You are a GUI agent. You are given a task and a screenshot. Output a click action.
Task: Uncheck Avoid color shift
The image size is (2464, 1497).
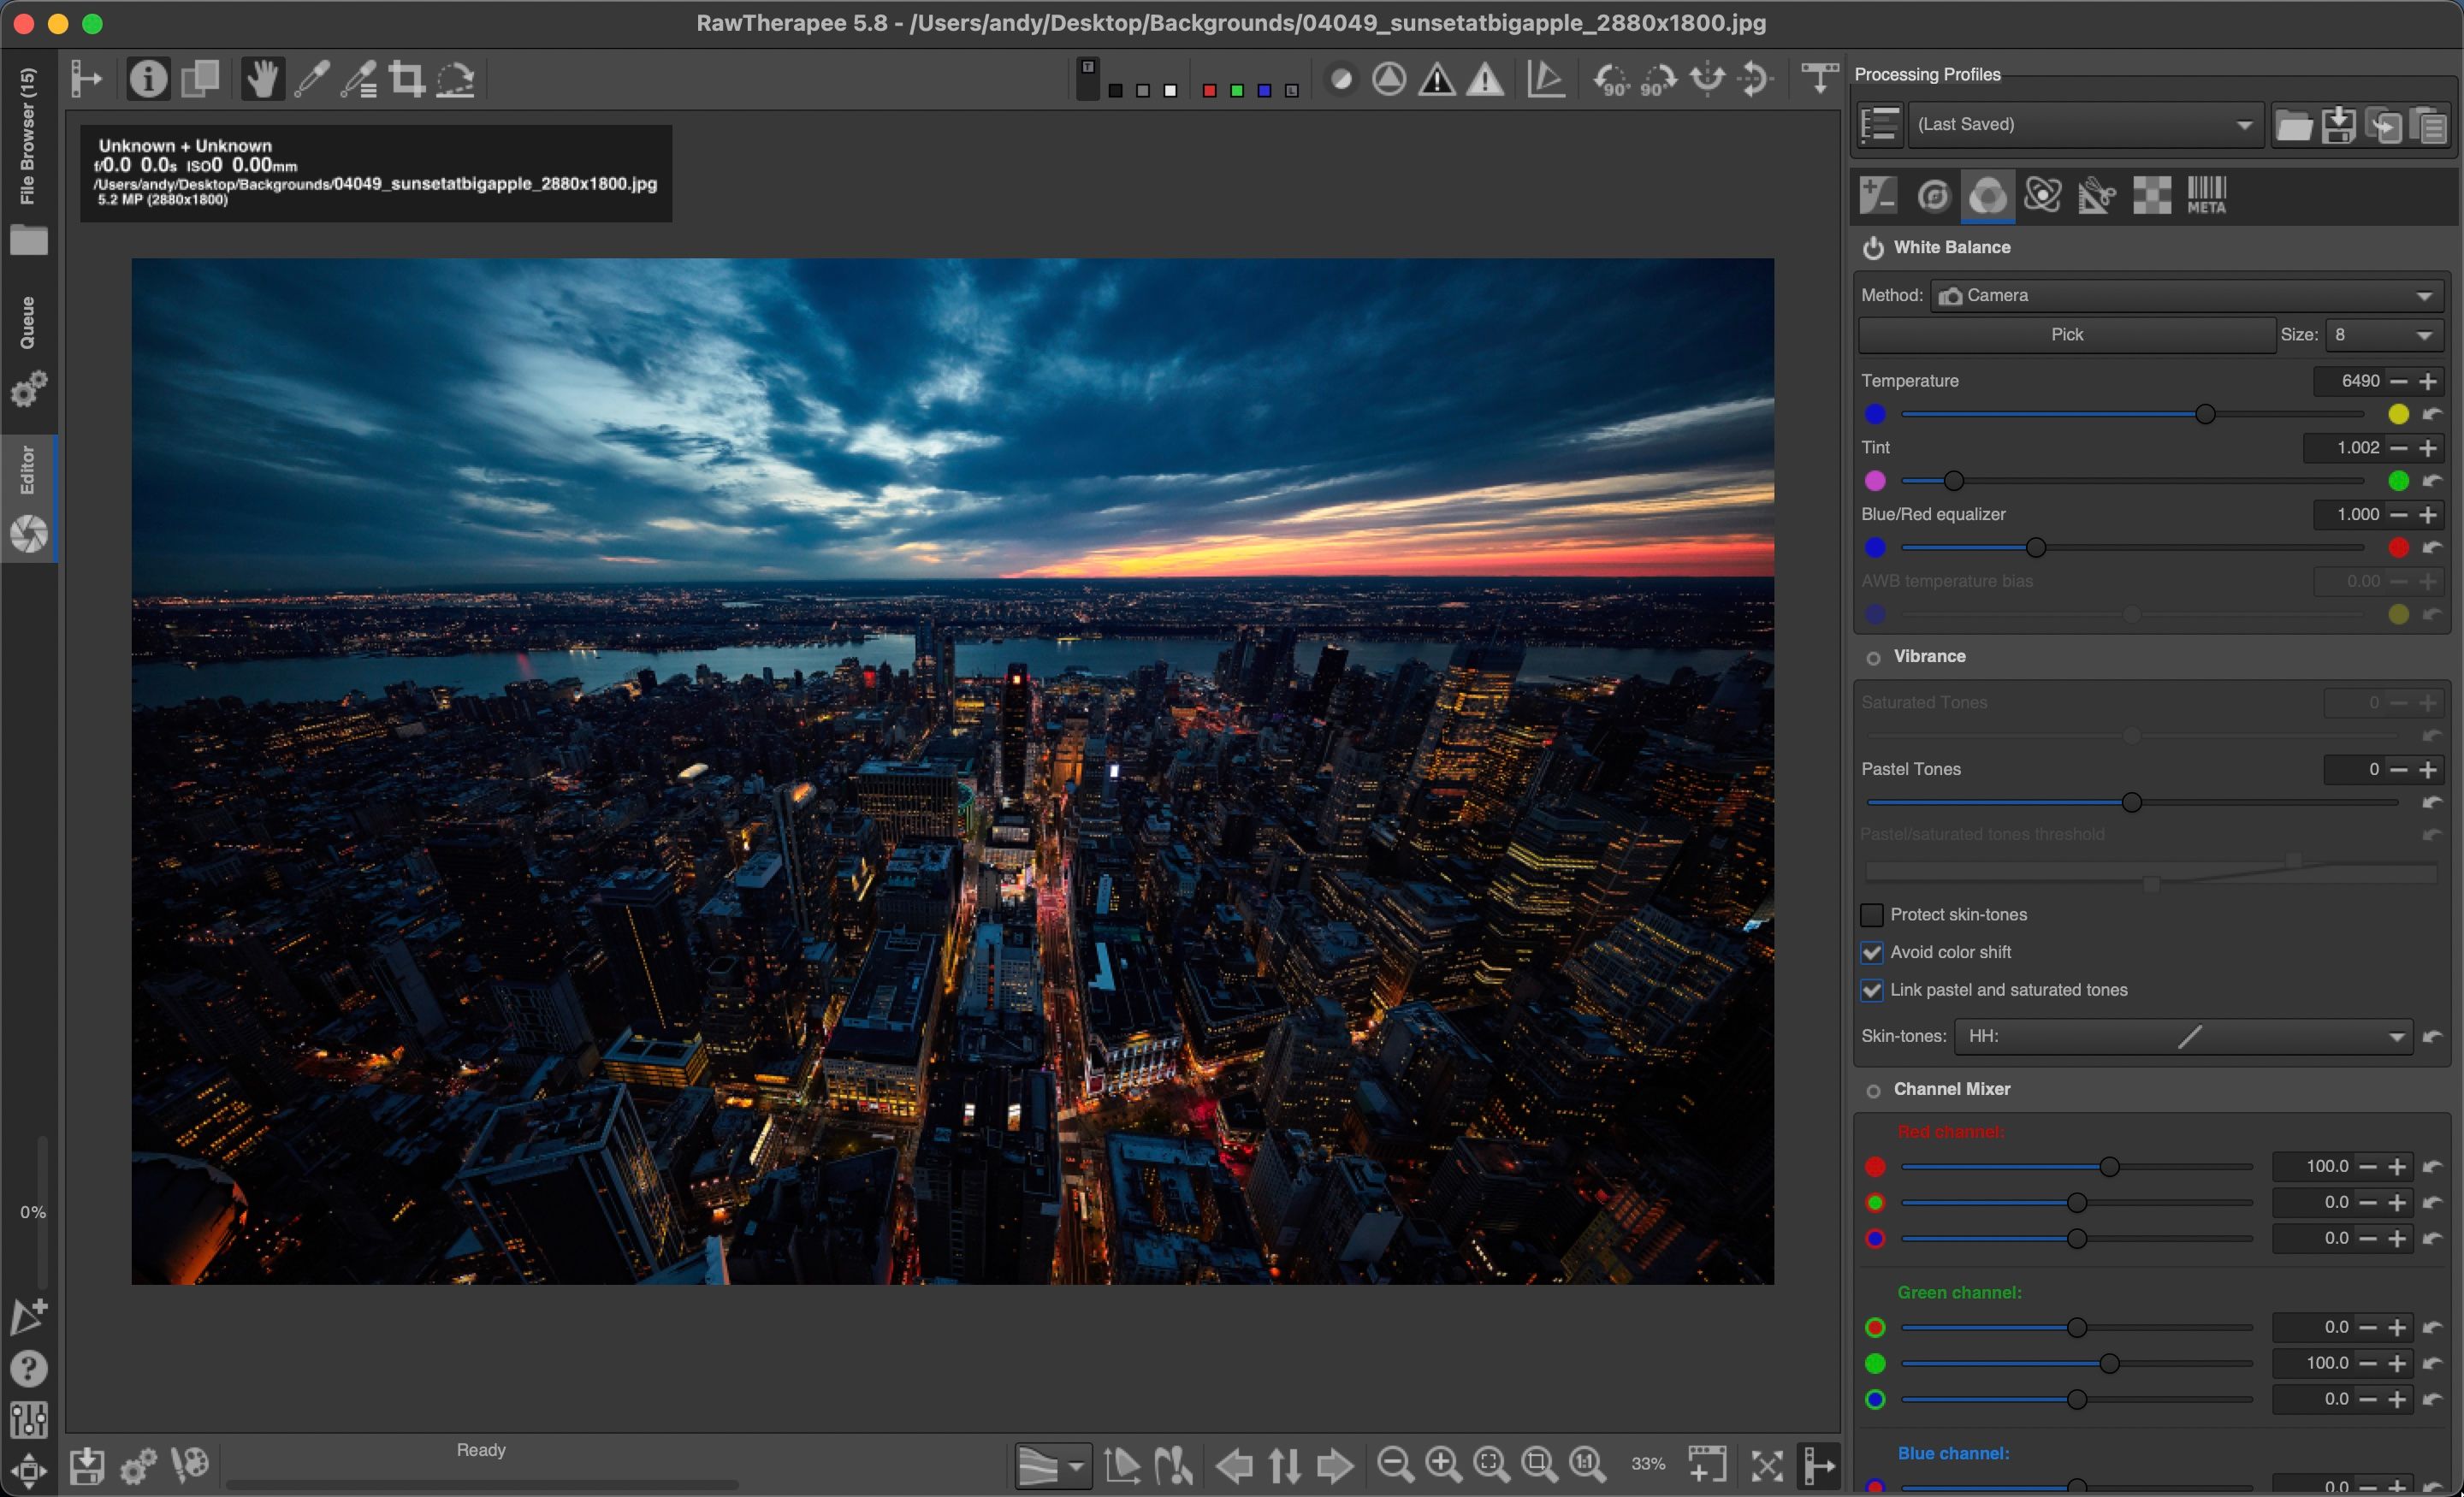tap(1872, 952)
